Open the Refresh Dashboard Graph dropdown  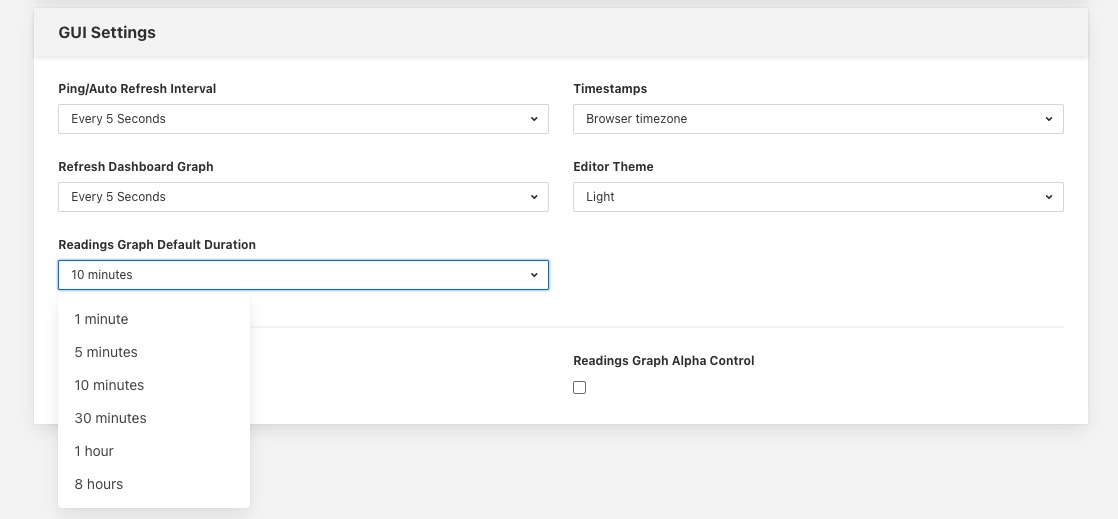point(303,197)
